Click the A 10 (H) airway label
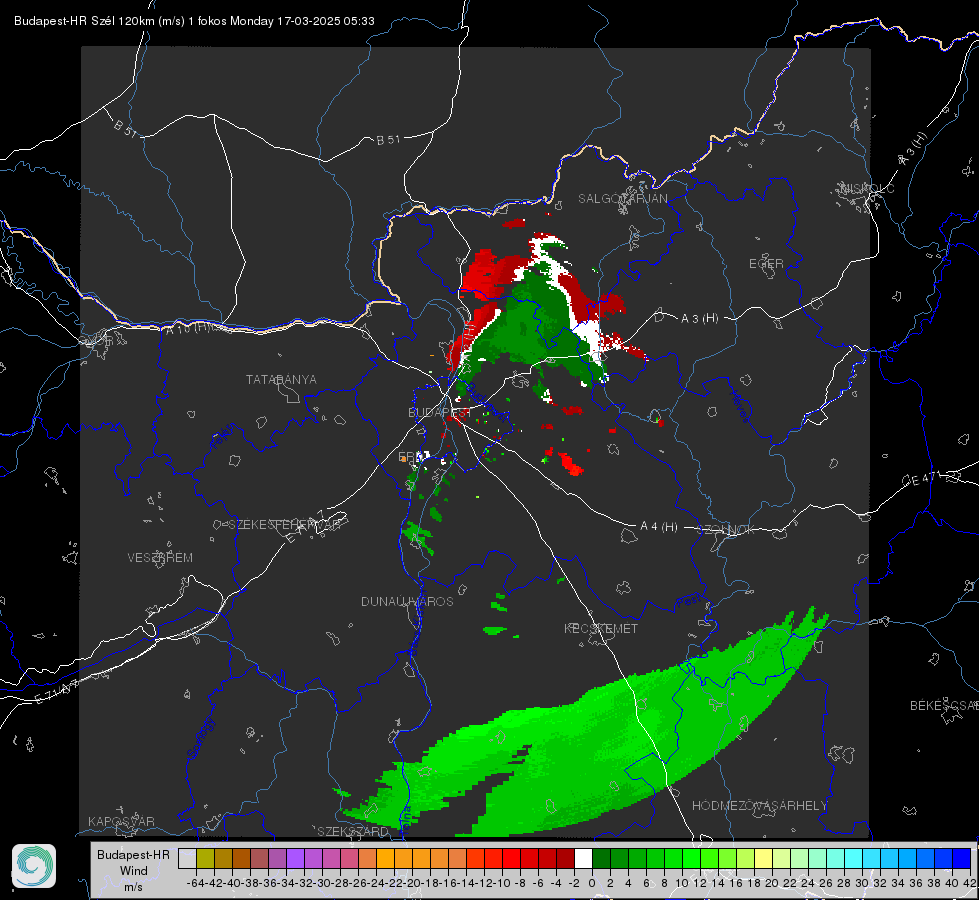This screenshot has height=900, width=979. click(x=187, y=329)
